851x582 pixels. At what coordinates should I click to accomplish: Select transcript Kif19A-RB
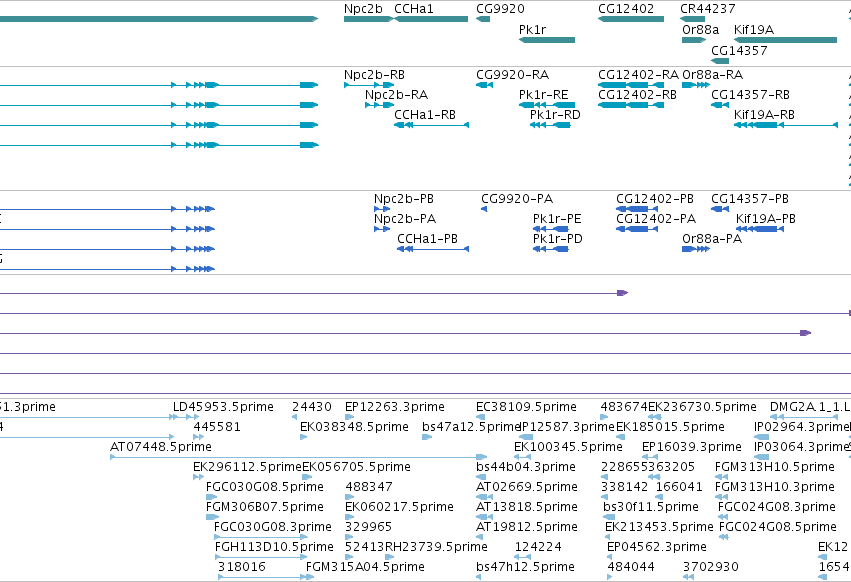785,125
